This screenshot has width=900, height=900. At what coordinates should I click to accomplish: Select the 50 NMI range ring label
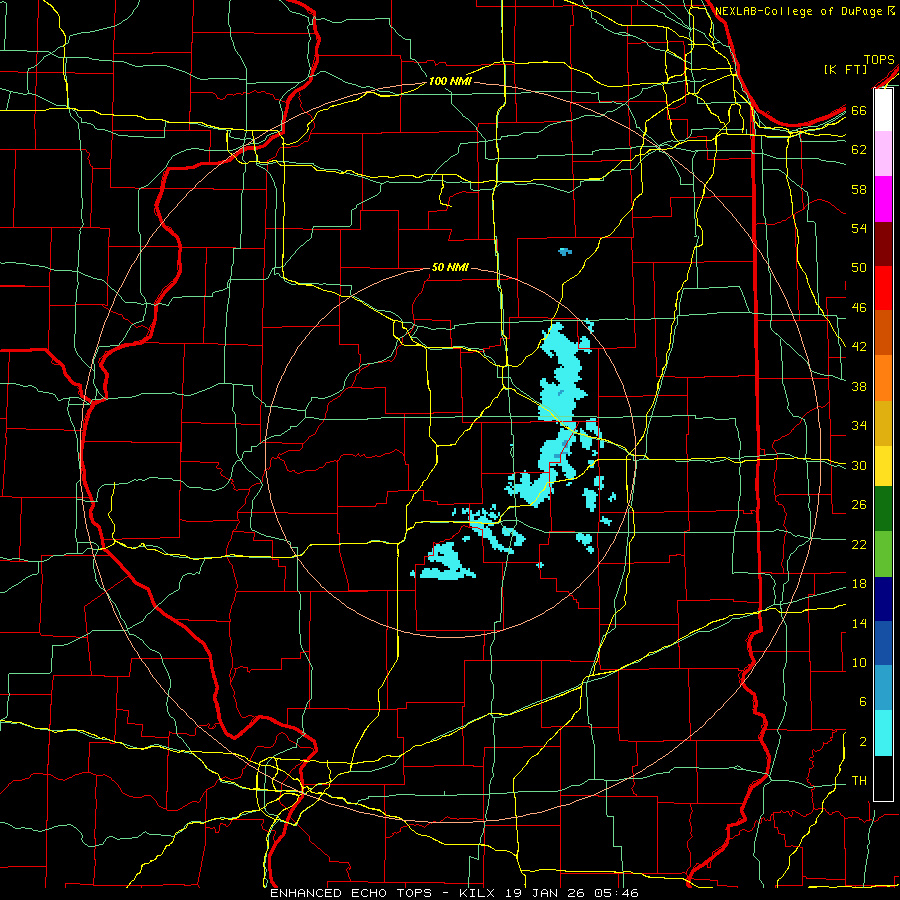coord(450,267)
